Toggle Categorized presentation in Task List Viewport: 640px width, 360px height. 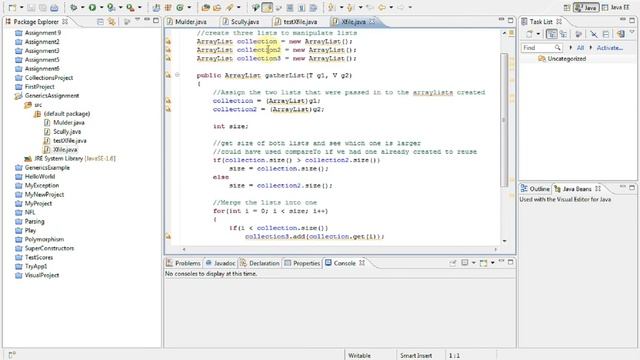[551, 34]
